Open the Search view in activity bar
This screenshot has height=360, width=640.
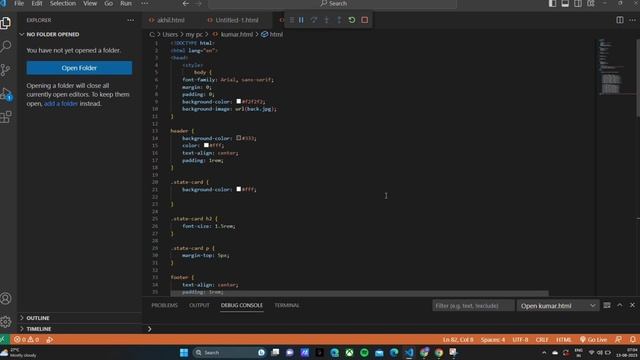(x=6, y=46)
